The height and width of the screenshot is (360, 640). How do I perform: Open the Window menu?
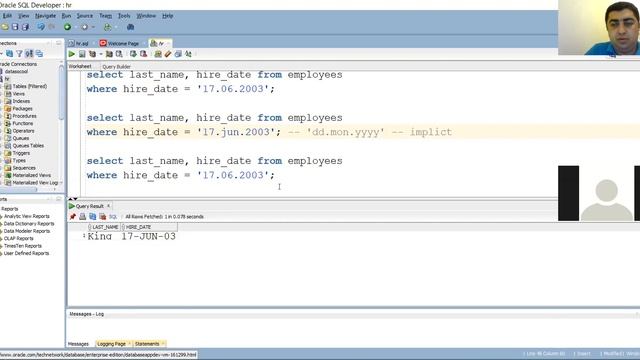point(146,16)
